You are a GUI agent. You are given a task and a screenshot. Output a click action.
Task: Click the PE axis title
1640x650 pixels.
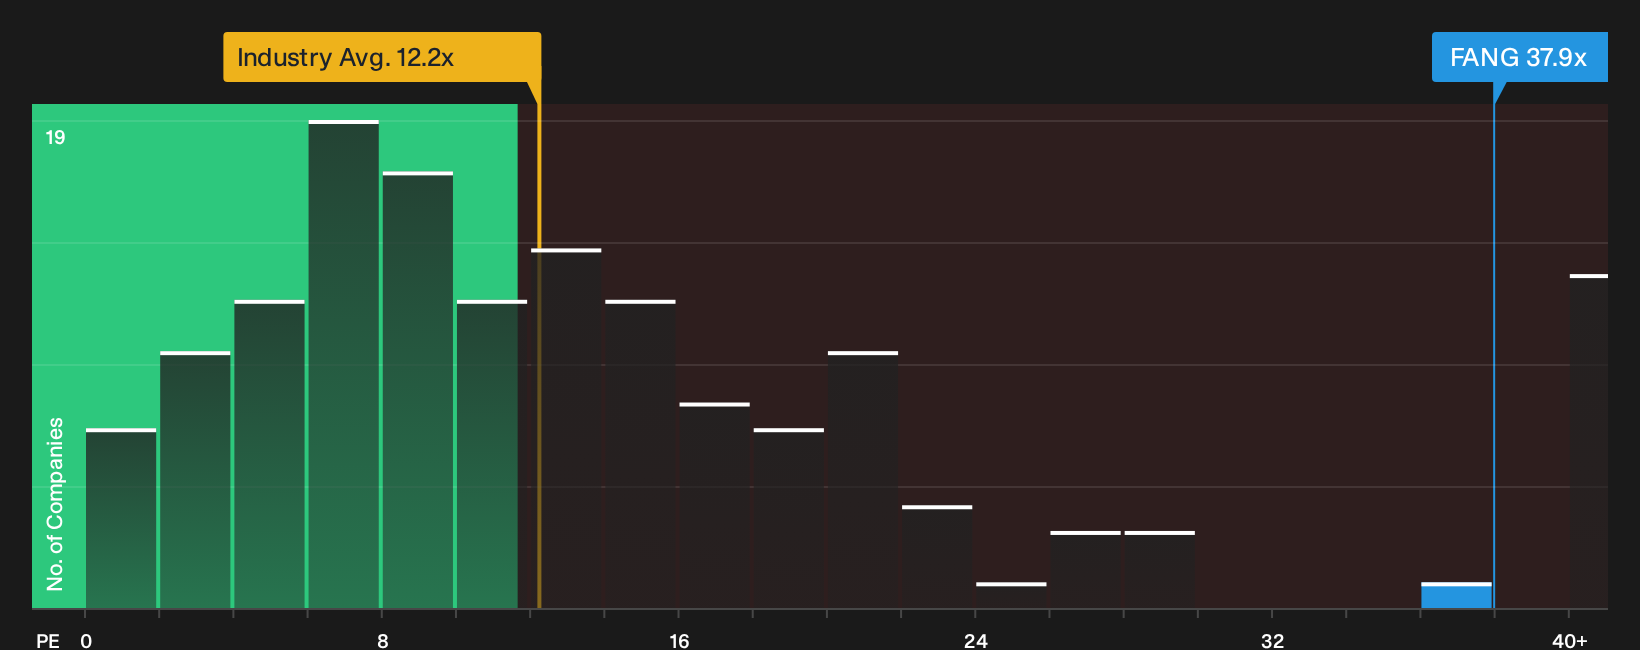point(47,640)
